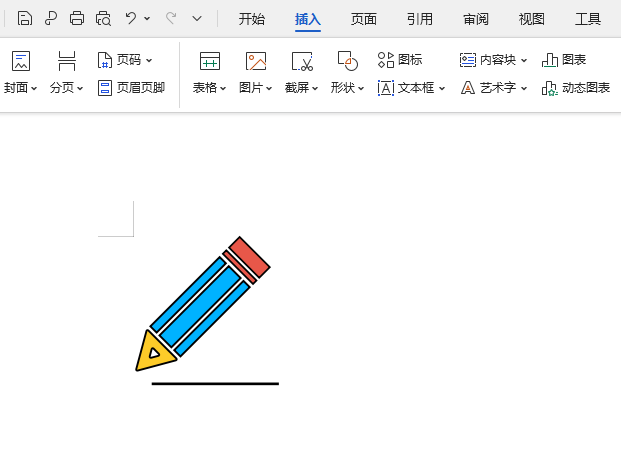
Task: Open the 页面 tab
Action: tap(364, 19)
